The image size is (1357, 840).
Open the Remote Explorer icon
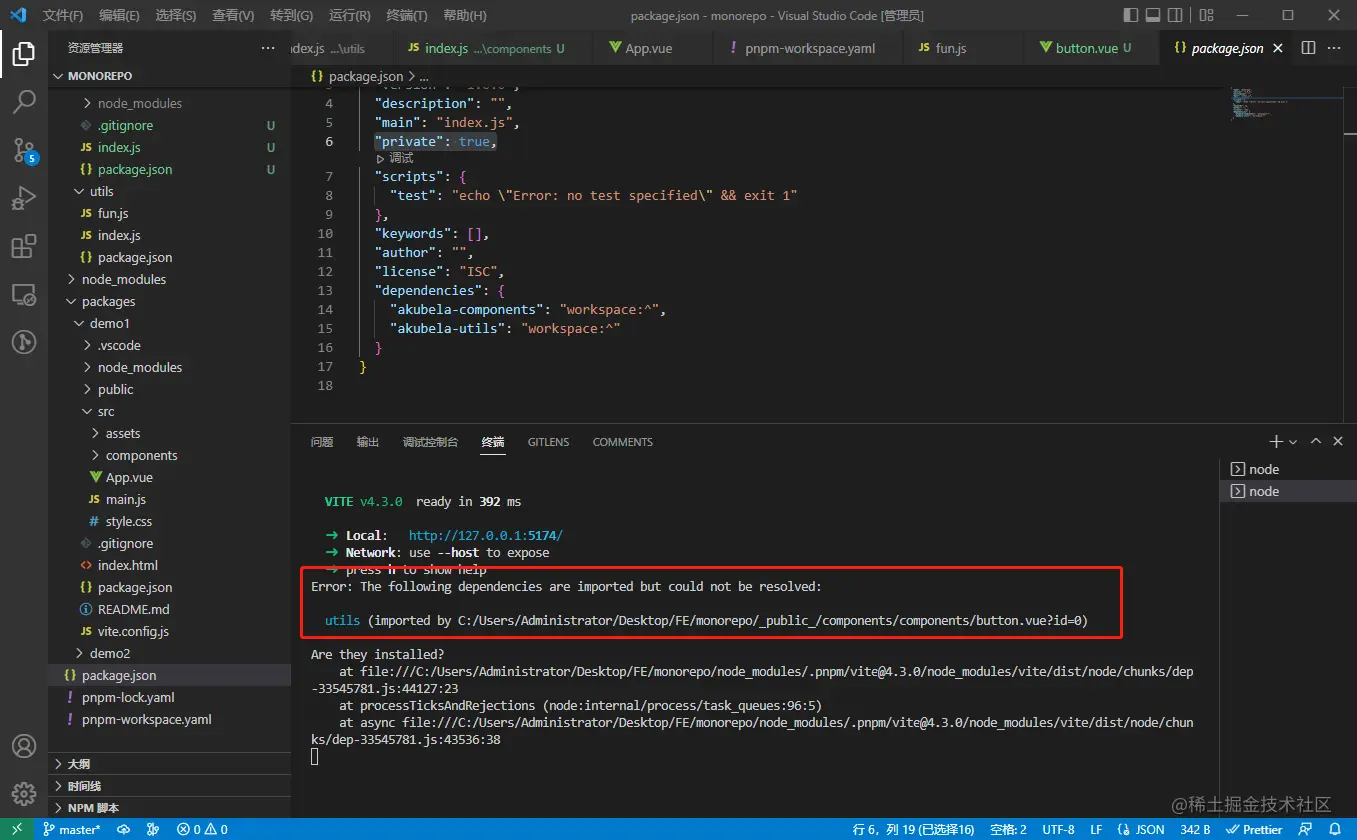24,295
